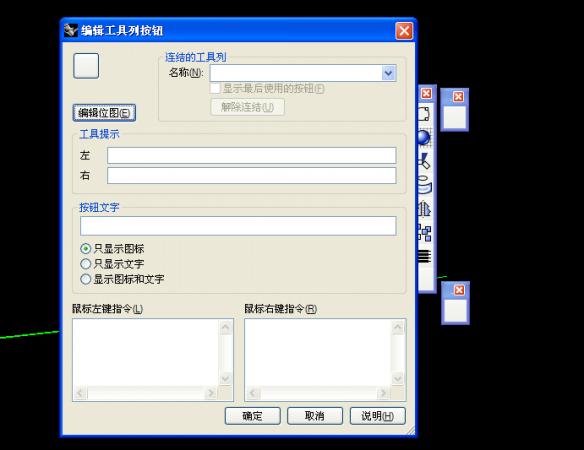This screenshot has width=584, height=450.
Task: Click the array of blue squares icon
Action: (425, 232)
